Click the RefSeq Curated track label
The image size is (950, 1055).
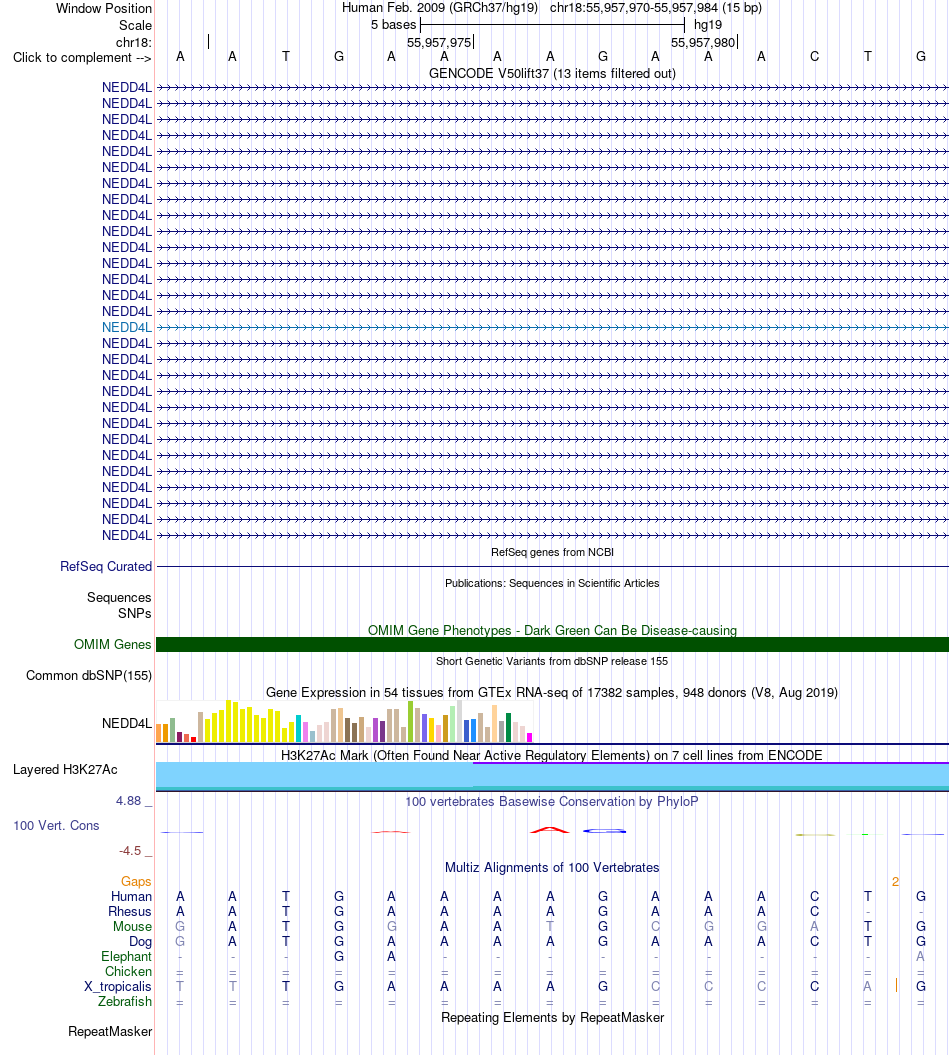point(106,567)
